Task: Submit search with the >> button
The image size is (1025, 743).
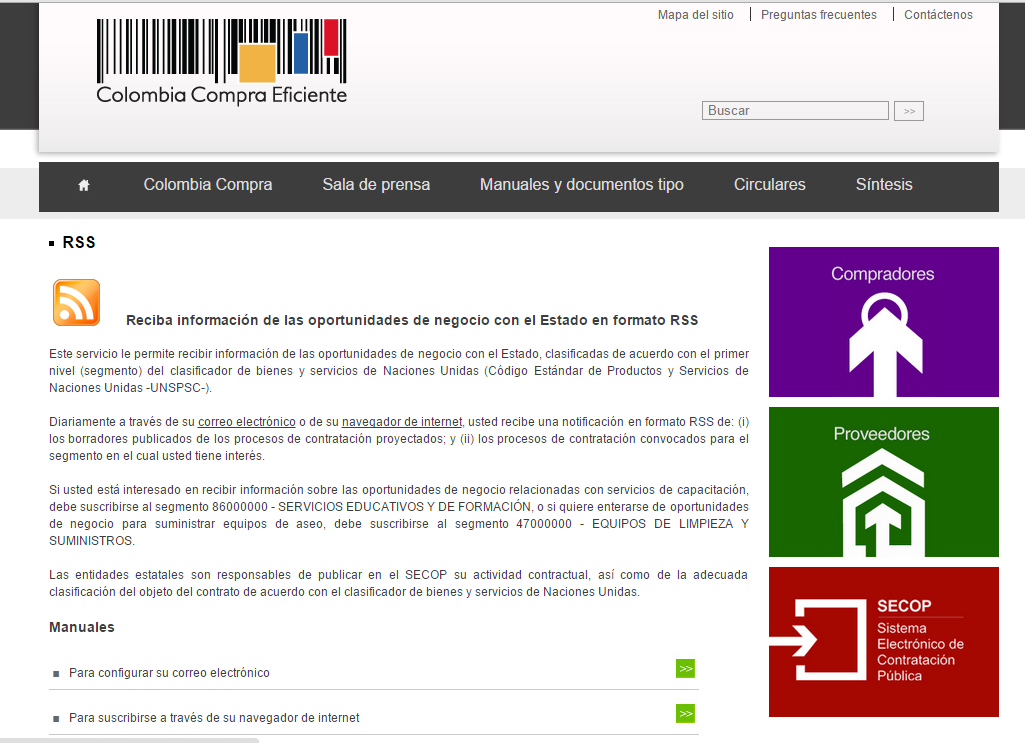Action: (909, 111)
